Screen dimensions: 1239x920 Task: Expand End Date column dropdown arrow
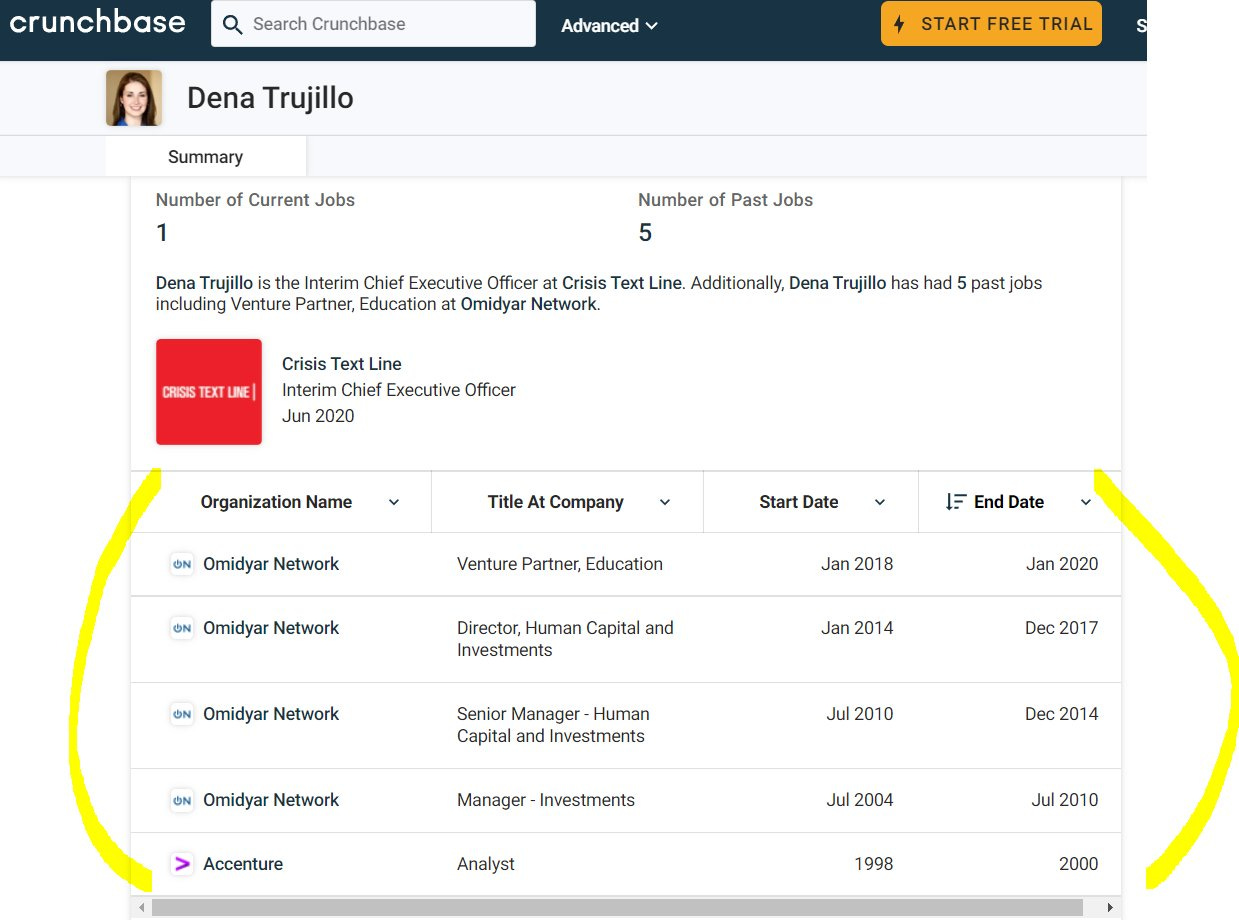1086,502
